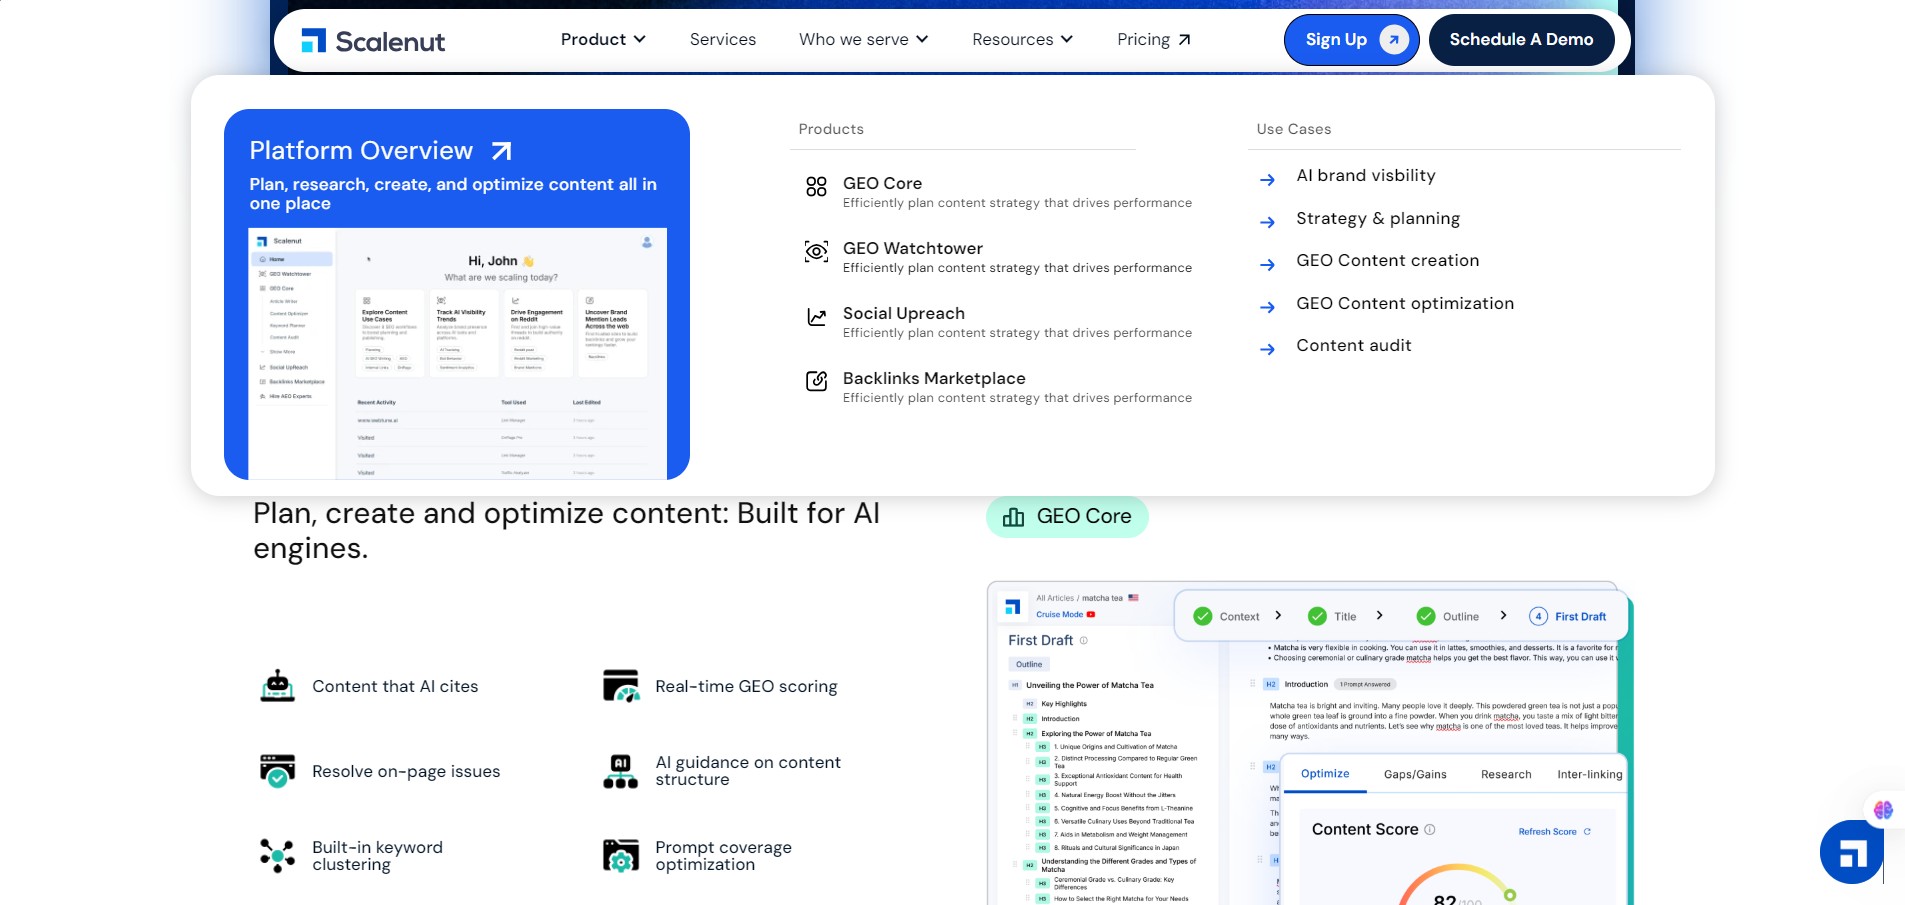Viewport: 1905px width, 905px height.
Task: Click the Prompt coverage optimization icon
Action: click(x=621, y=856)
